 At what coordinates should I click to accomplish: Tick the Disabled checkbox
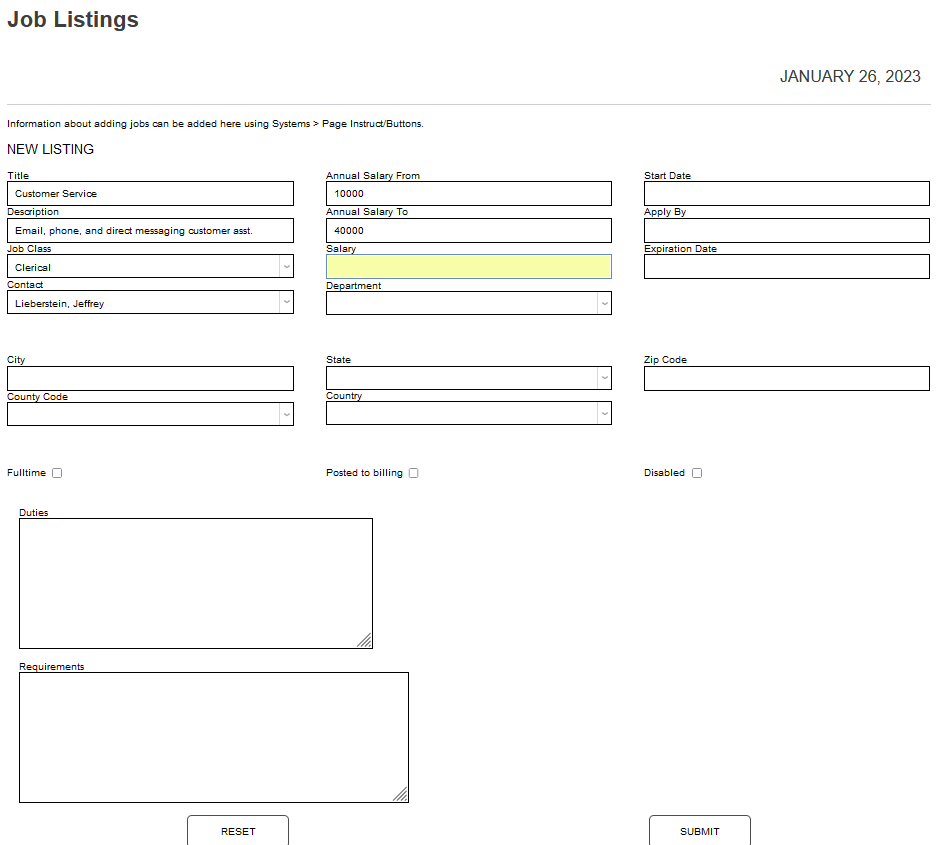point(697,473)
